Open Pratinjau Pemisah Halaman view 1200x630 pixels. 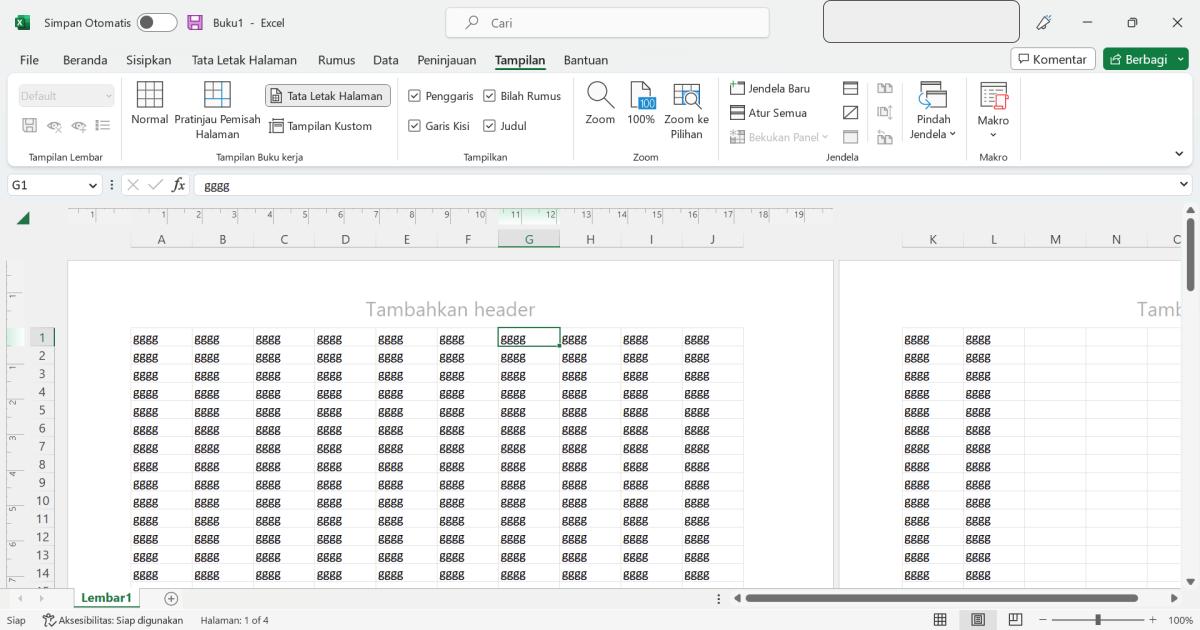[x=217, y=110]
